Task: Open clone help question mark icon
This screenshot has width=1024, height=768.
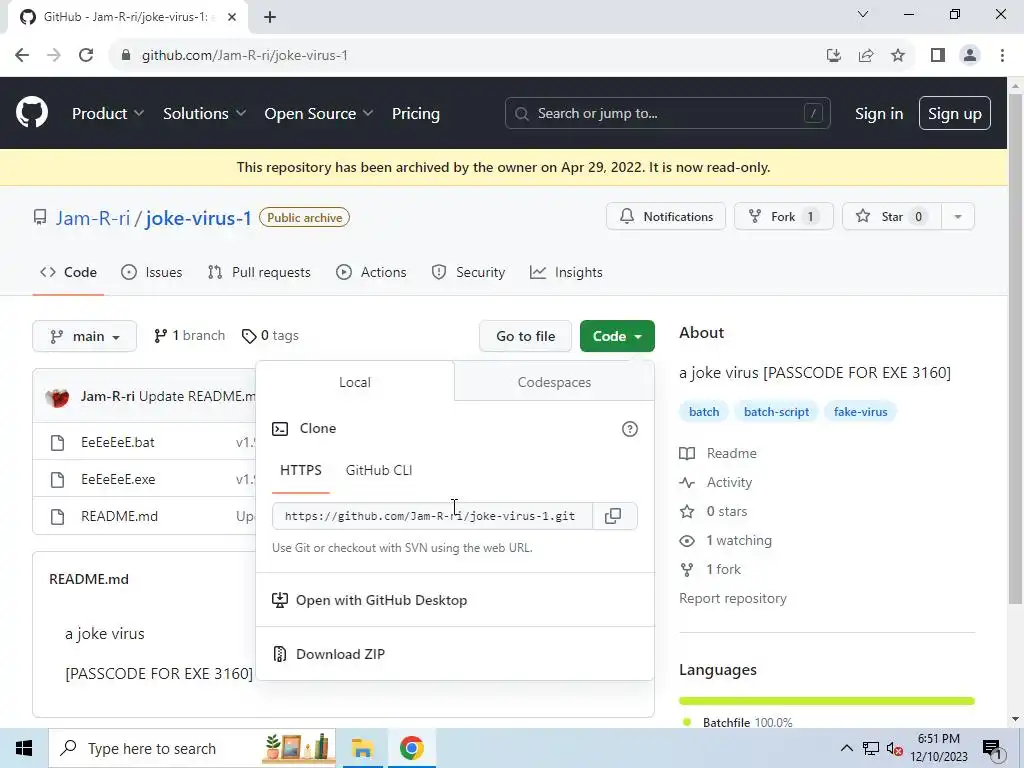Action: click(x=630, y=429)
